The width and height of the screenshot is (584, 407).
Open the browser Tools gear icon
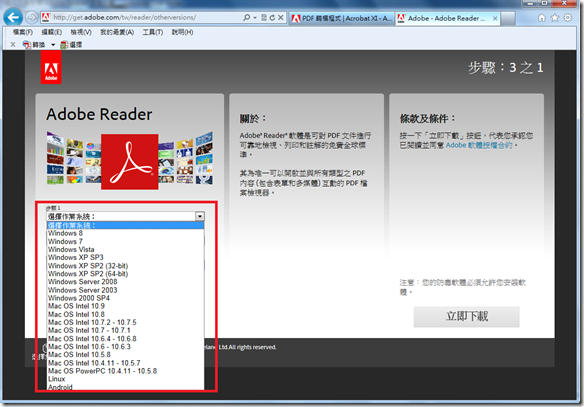point(568,18)
